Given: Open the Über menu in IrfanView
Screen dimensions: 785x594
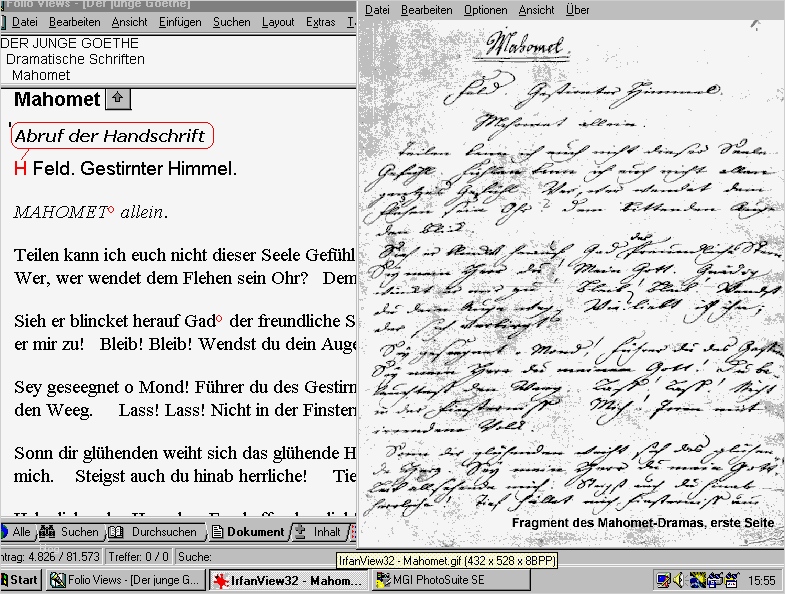Looking at the screenshot, I should [577, 10].
